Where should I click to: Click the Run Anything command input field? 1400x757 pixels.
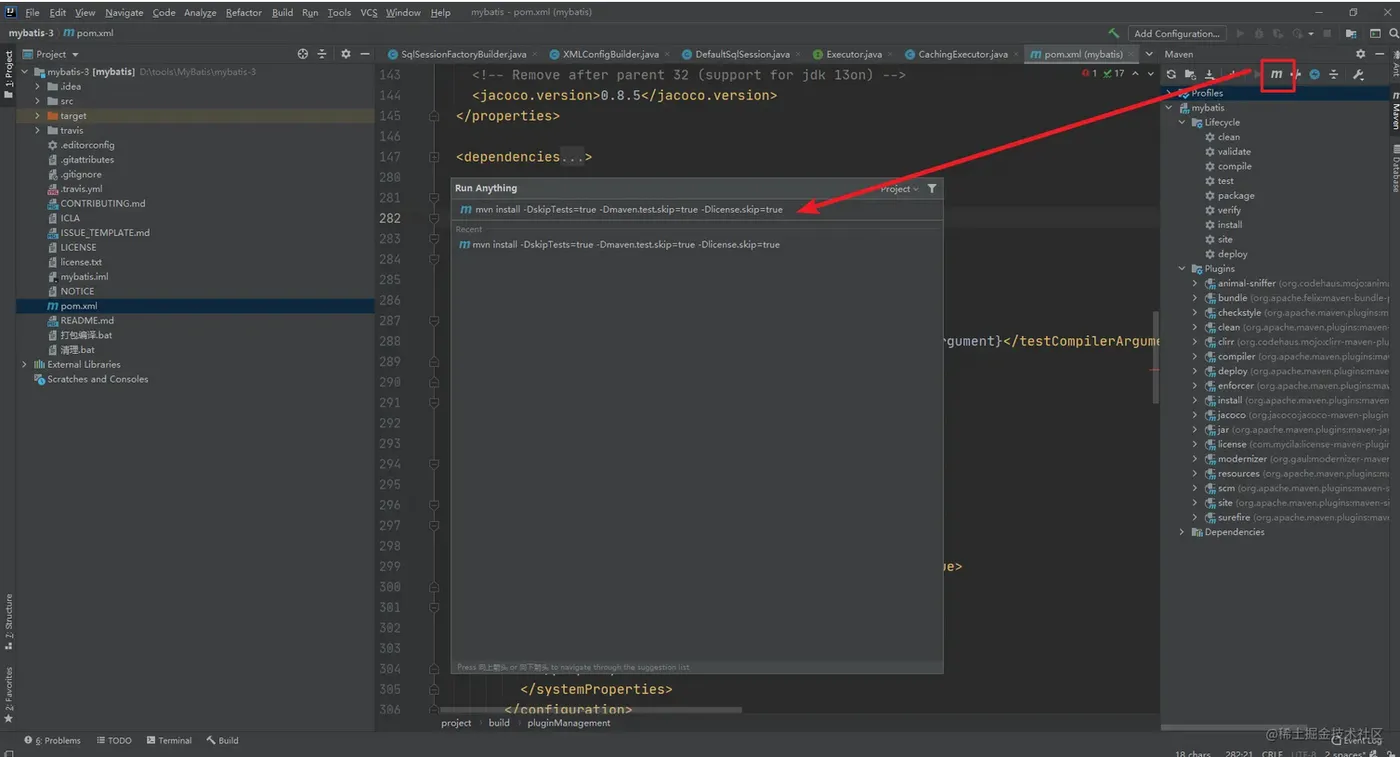697,209
